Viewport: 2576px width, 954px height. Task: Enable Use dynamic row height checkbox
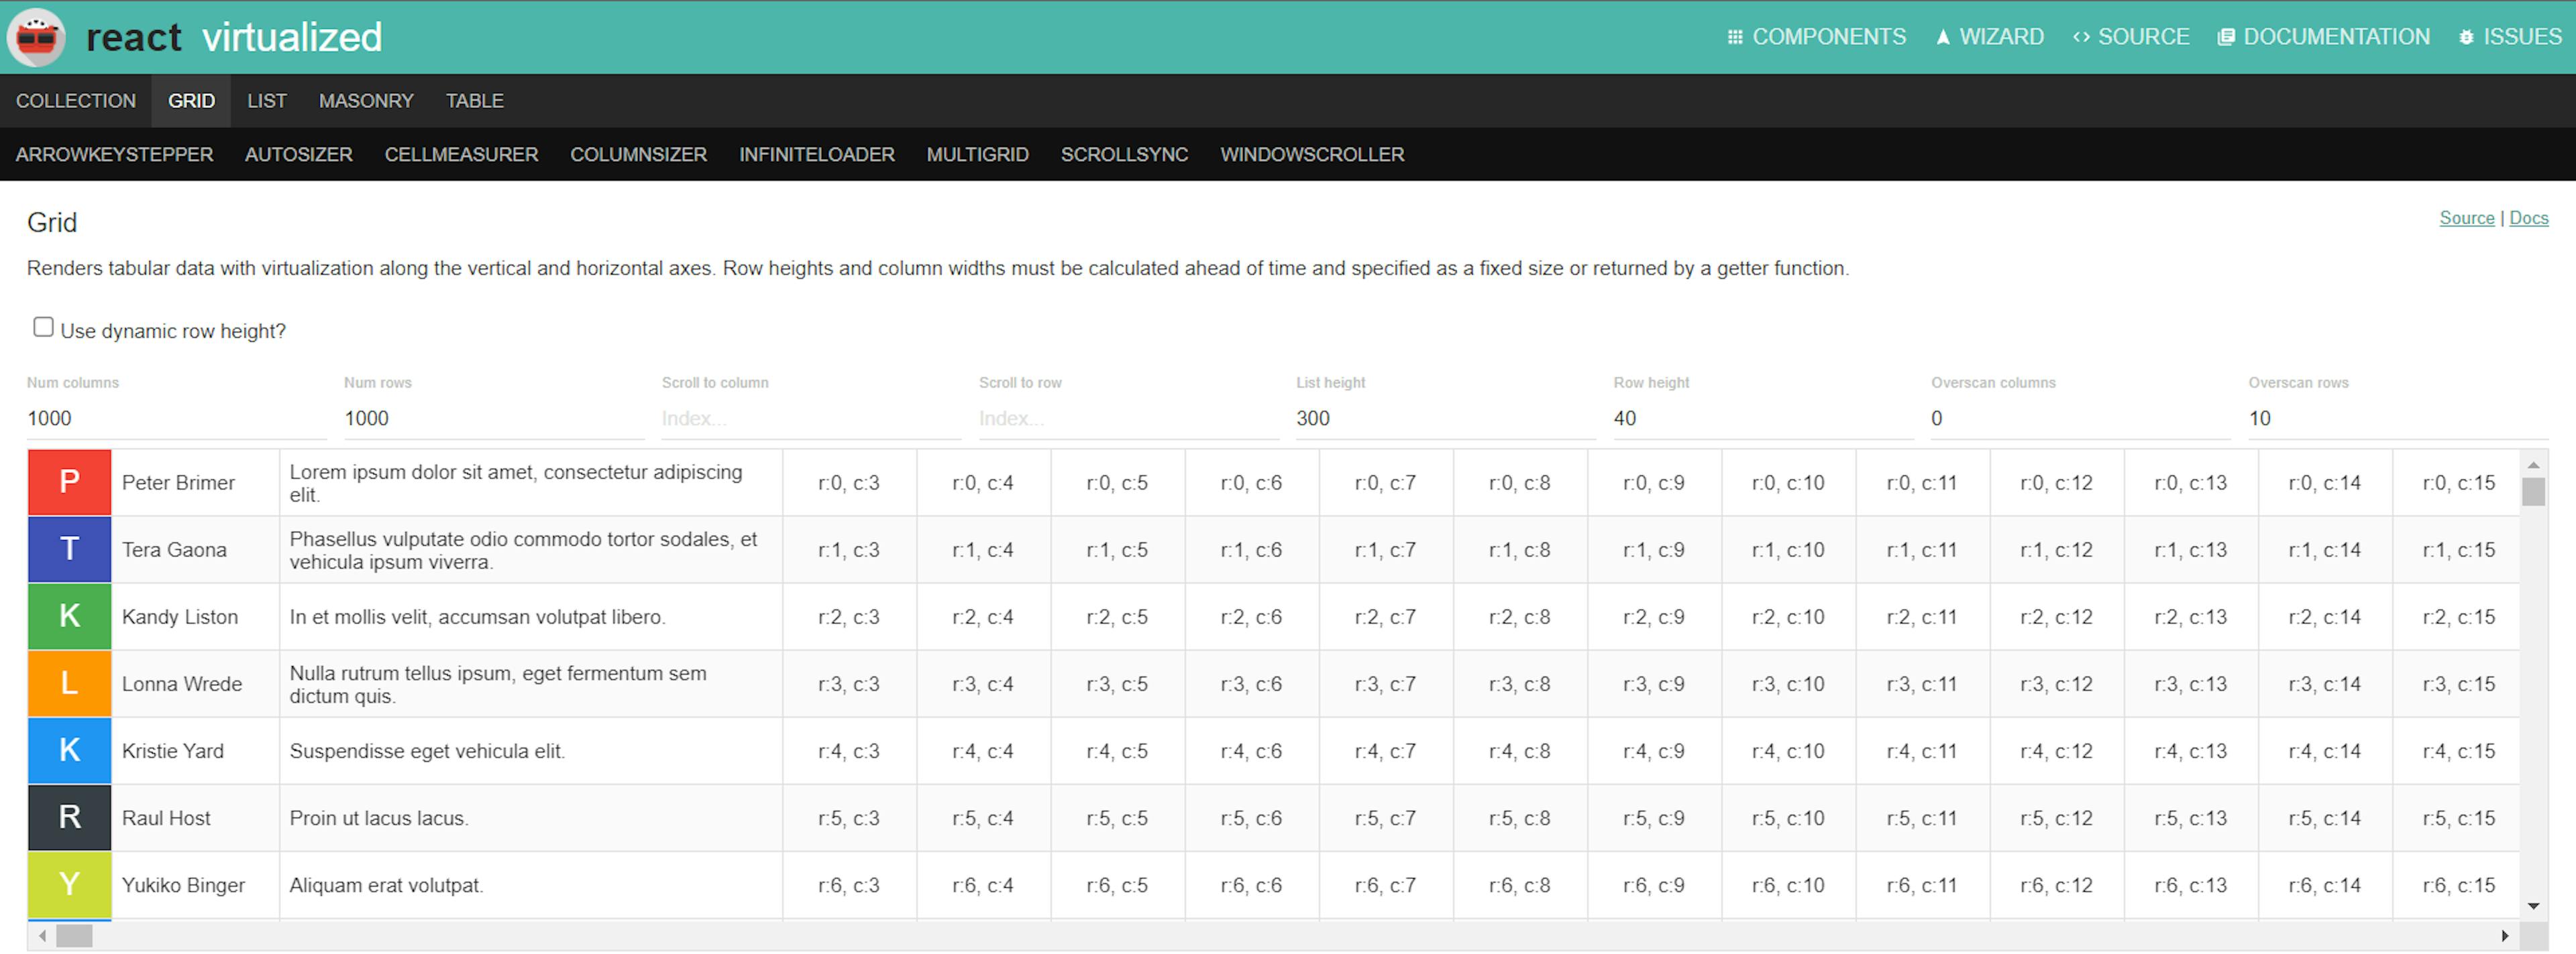pos(43,327)
